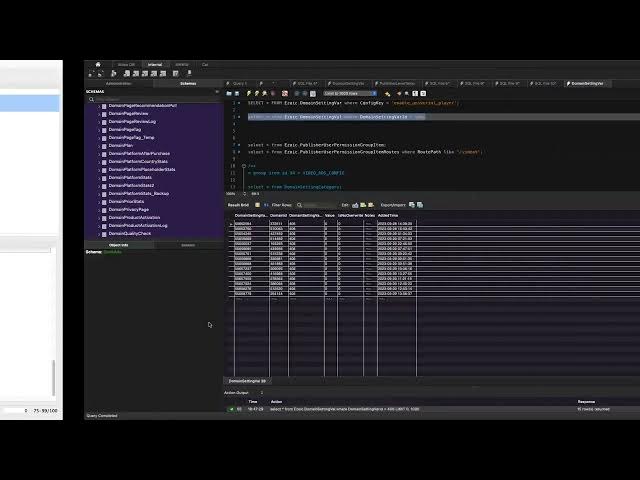Click the schema filter search field
Image resolution: width=640 pixels, height=480 pixels.
click(153, 99)
